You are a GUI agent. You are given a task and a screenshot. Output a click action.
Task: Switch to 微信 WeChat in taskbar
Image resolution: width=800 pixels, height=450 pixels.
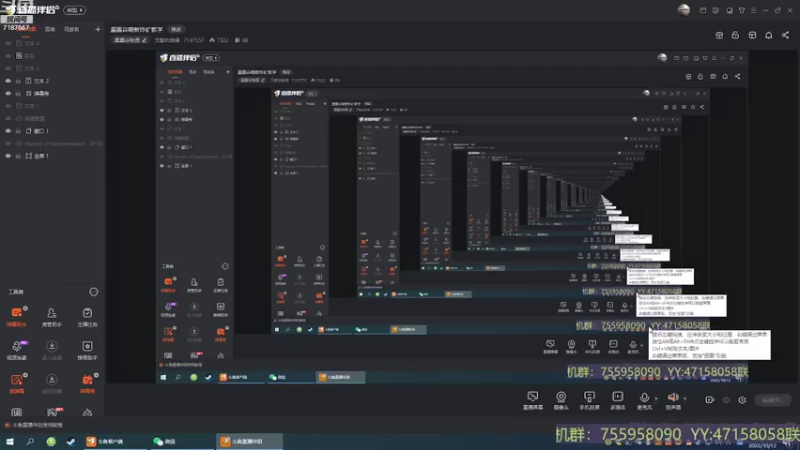[x=181, y=441]
